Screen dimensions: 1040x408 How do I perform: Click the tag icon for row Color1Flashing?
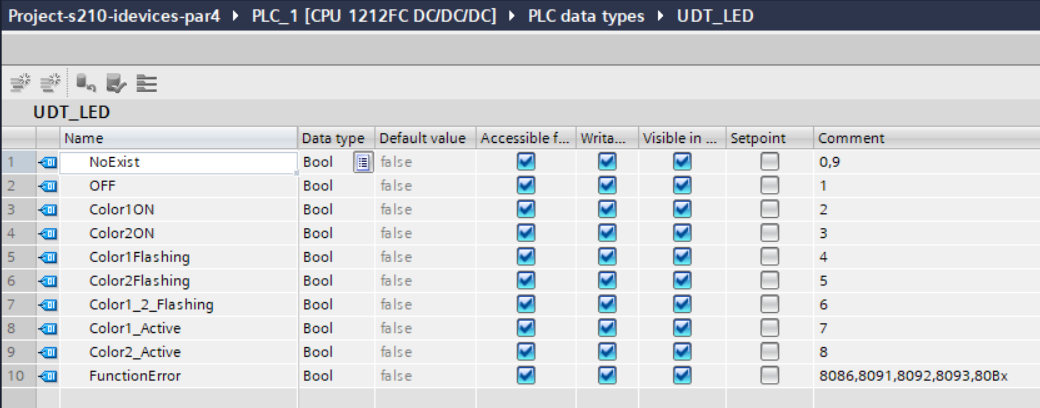(x=48, y=257)
